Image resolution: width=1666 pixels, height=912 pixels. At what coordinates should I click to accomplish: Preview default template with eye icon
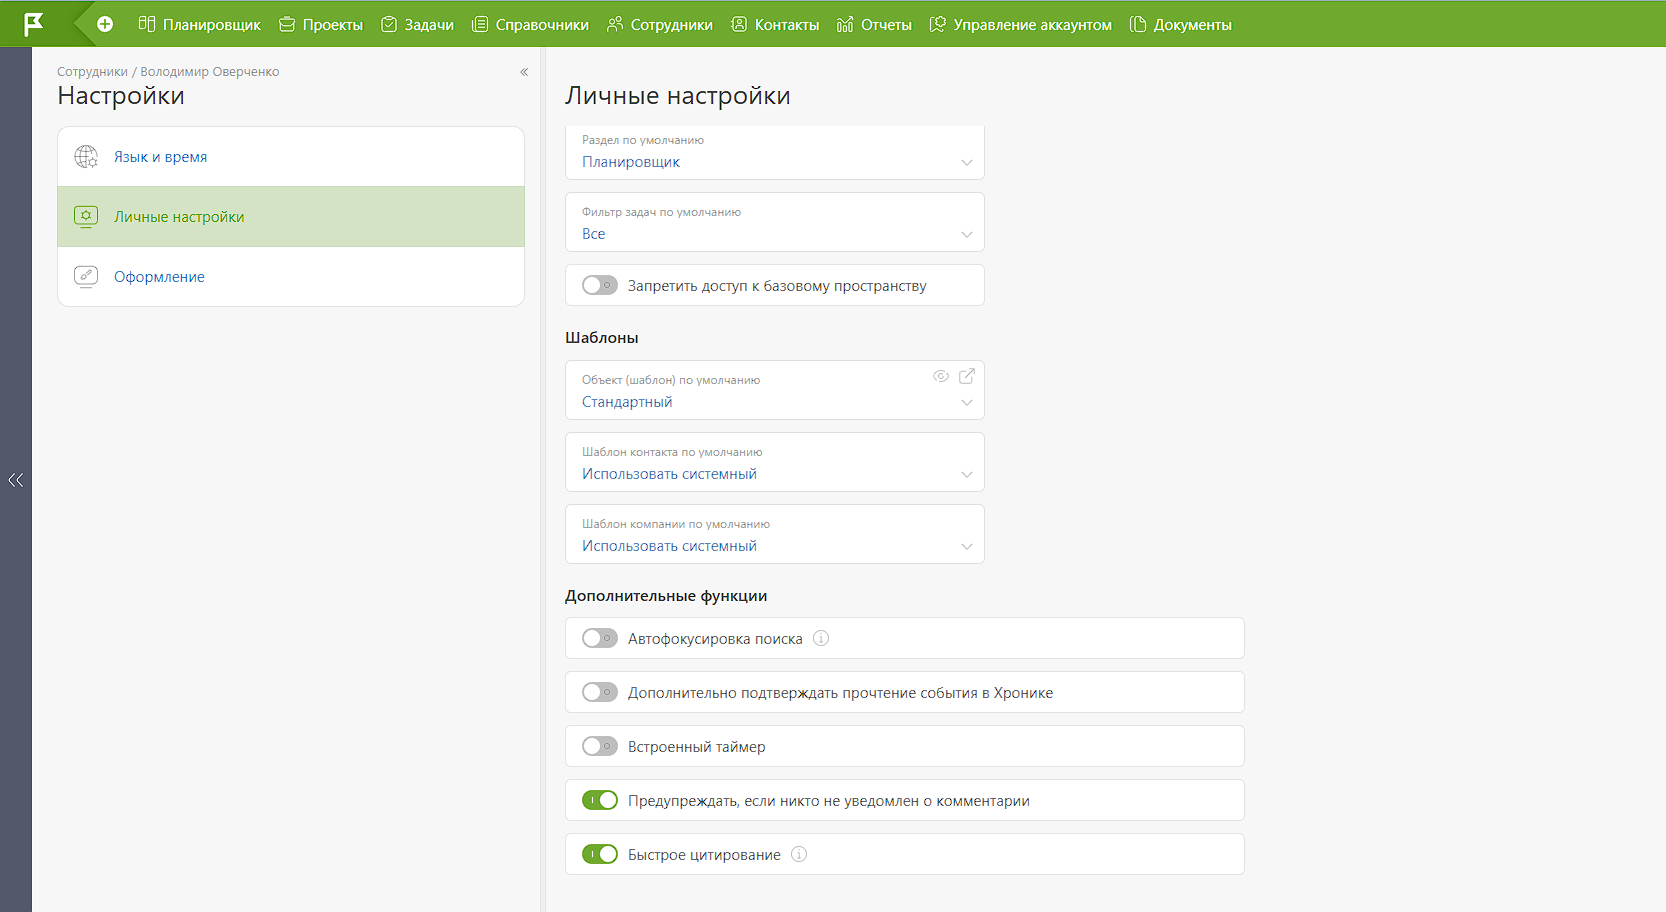[941, 376]
